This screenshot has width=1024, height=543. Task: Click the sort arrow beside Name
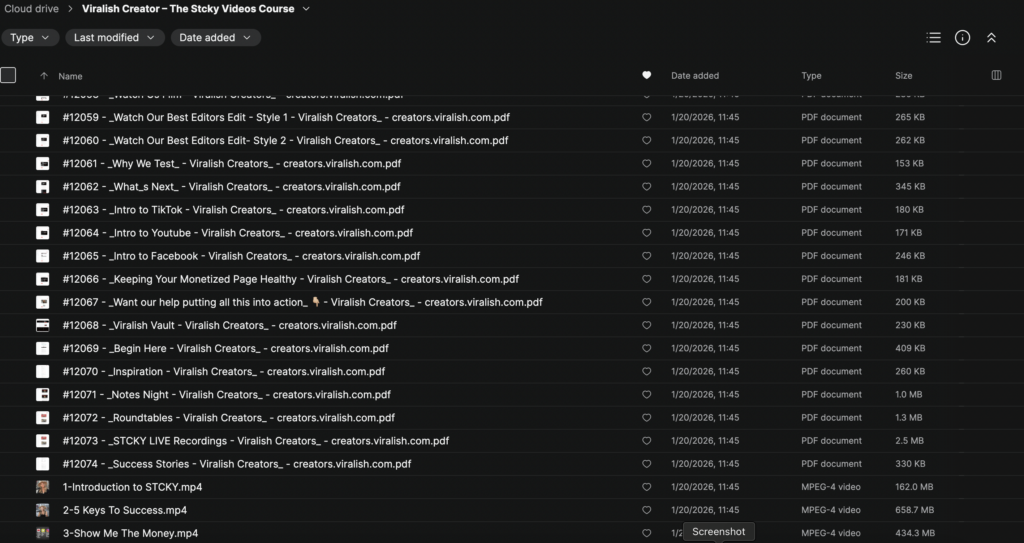[44, 76]
